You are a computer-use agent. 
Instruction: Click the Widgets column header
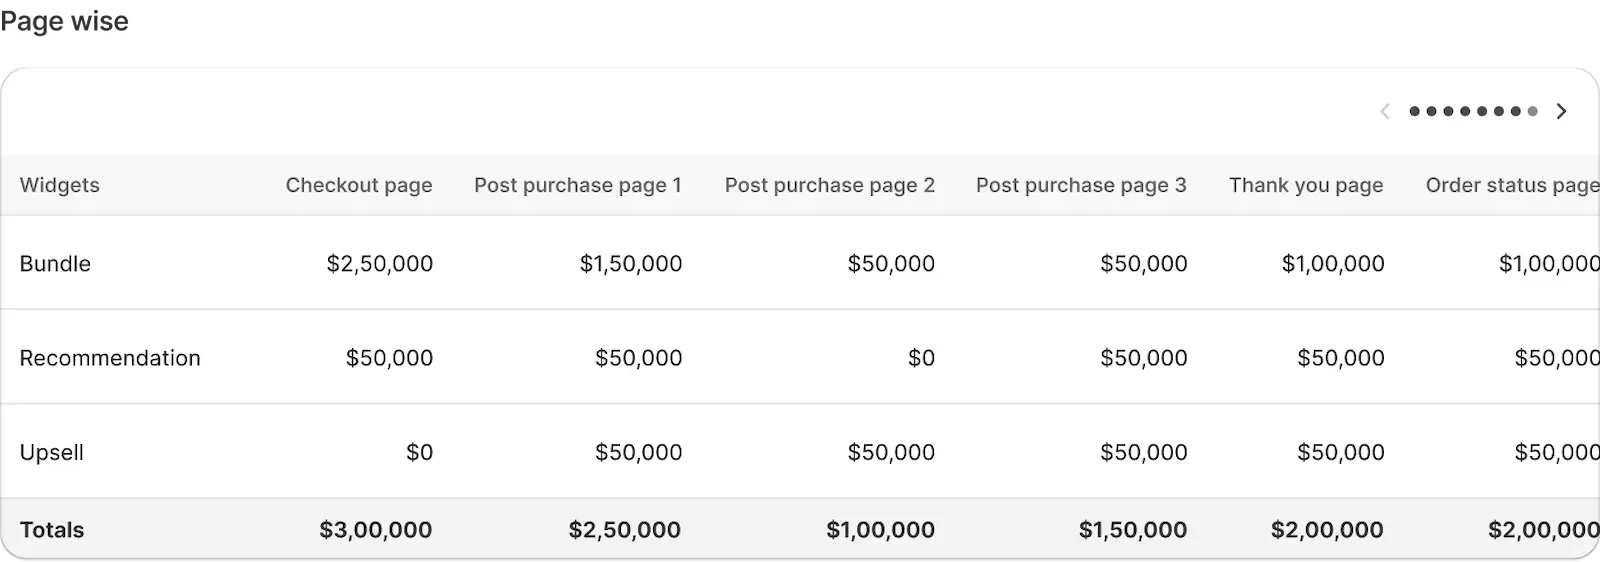point(60,185)
